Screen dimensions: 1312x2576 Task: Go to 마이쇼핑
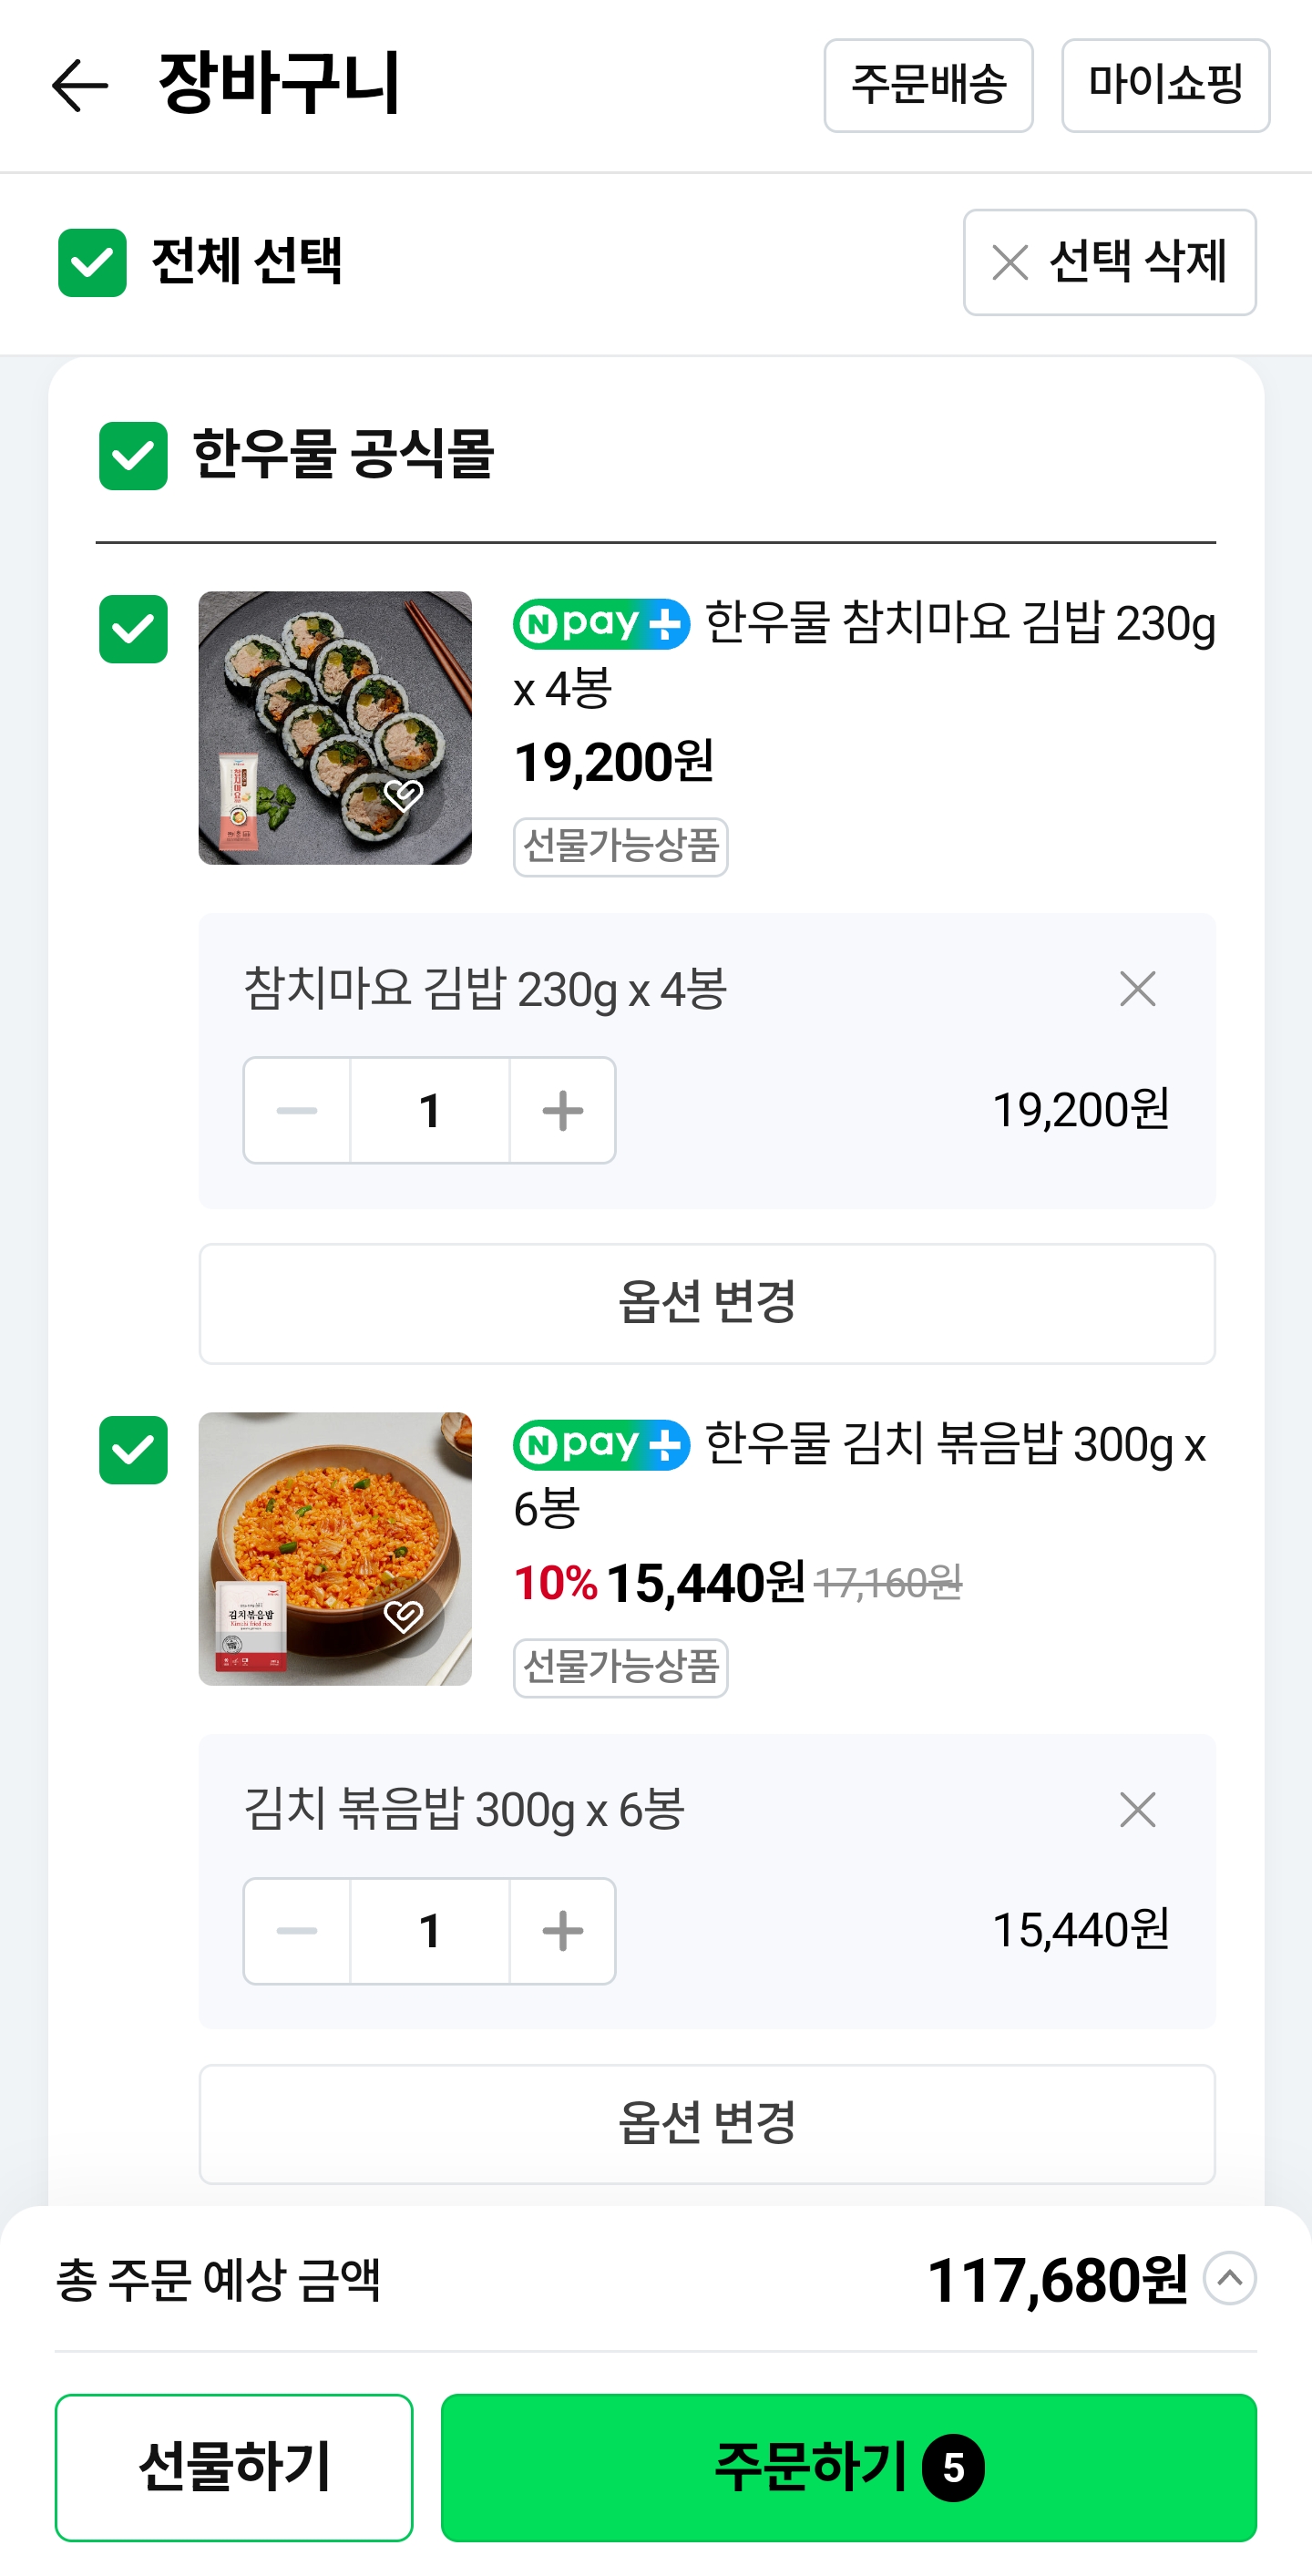point(1165,85)
